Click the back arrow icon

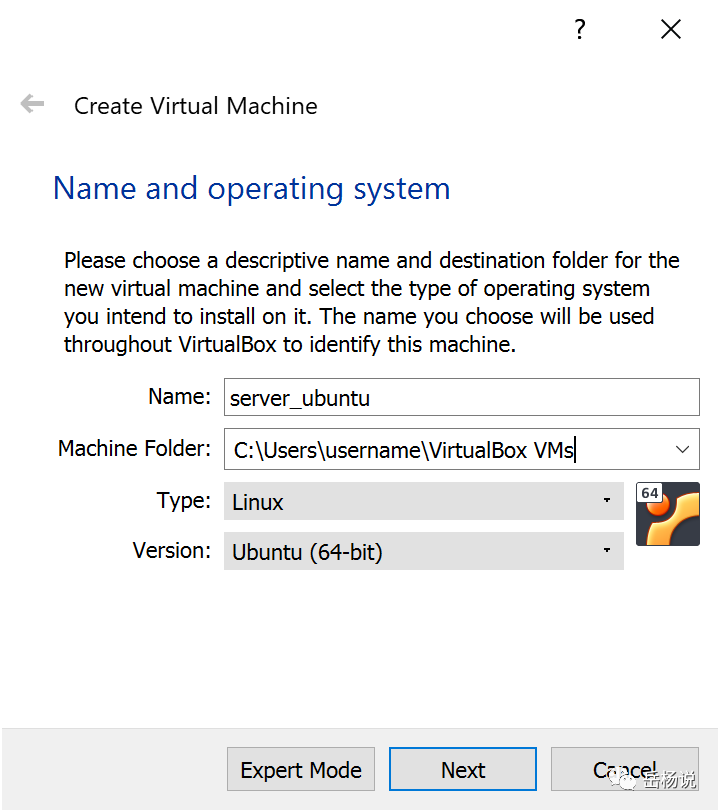pyautogui.click(x=32, y=104)
